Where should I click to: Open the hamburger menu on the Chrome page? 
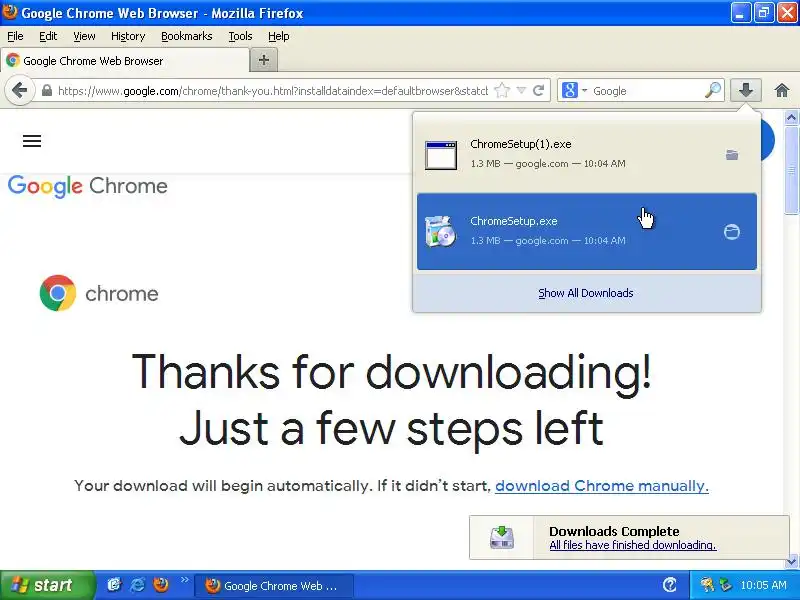pyautogui.click(x=32, y=141)
